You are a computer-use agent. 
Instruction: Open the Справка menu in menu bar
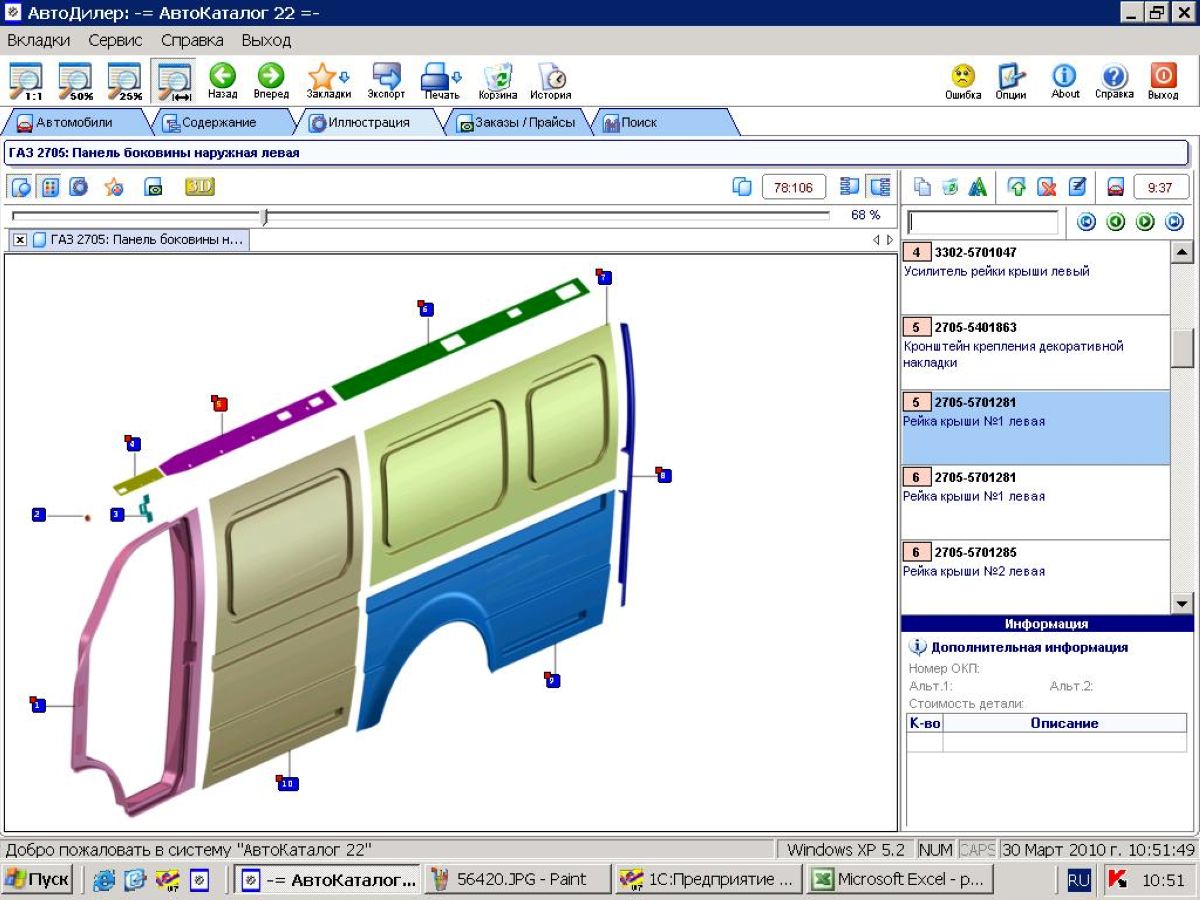coord(192,40)
